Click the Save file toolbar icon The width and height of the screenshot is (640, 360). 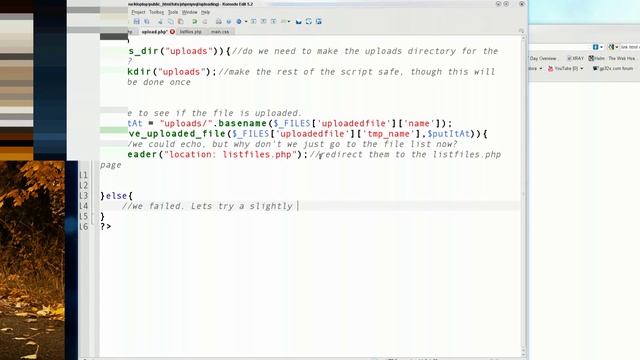[x=137, y=21]
